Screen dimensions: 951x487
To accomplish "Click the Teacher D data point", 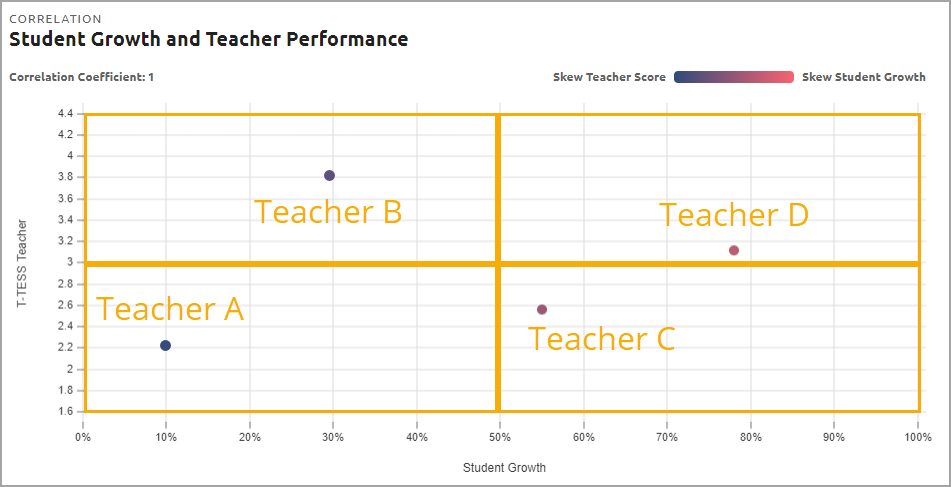I will click(x=734, y=250).
